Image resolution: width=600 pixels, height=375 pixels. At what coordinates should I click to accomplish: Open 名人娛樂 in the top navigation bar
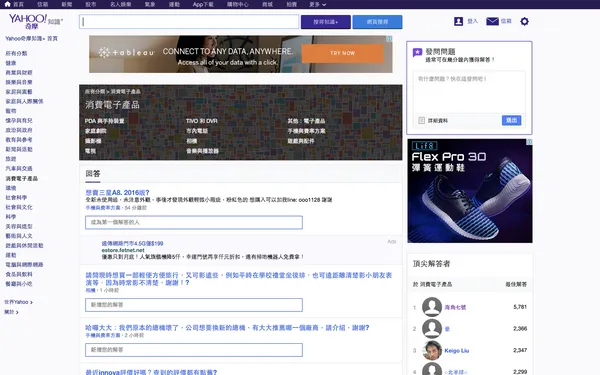121,5
